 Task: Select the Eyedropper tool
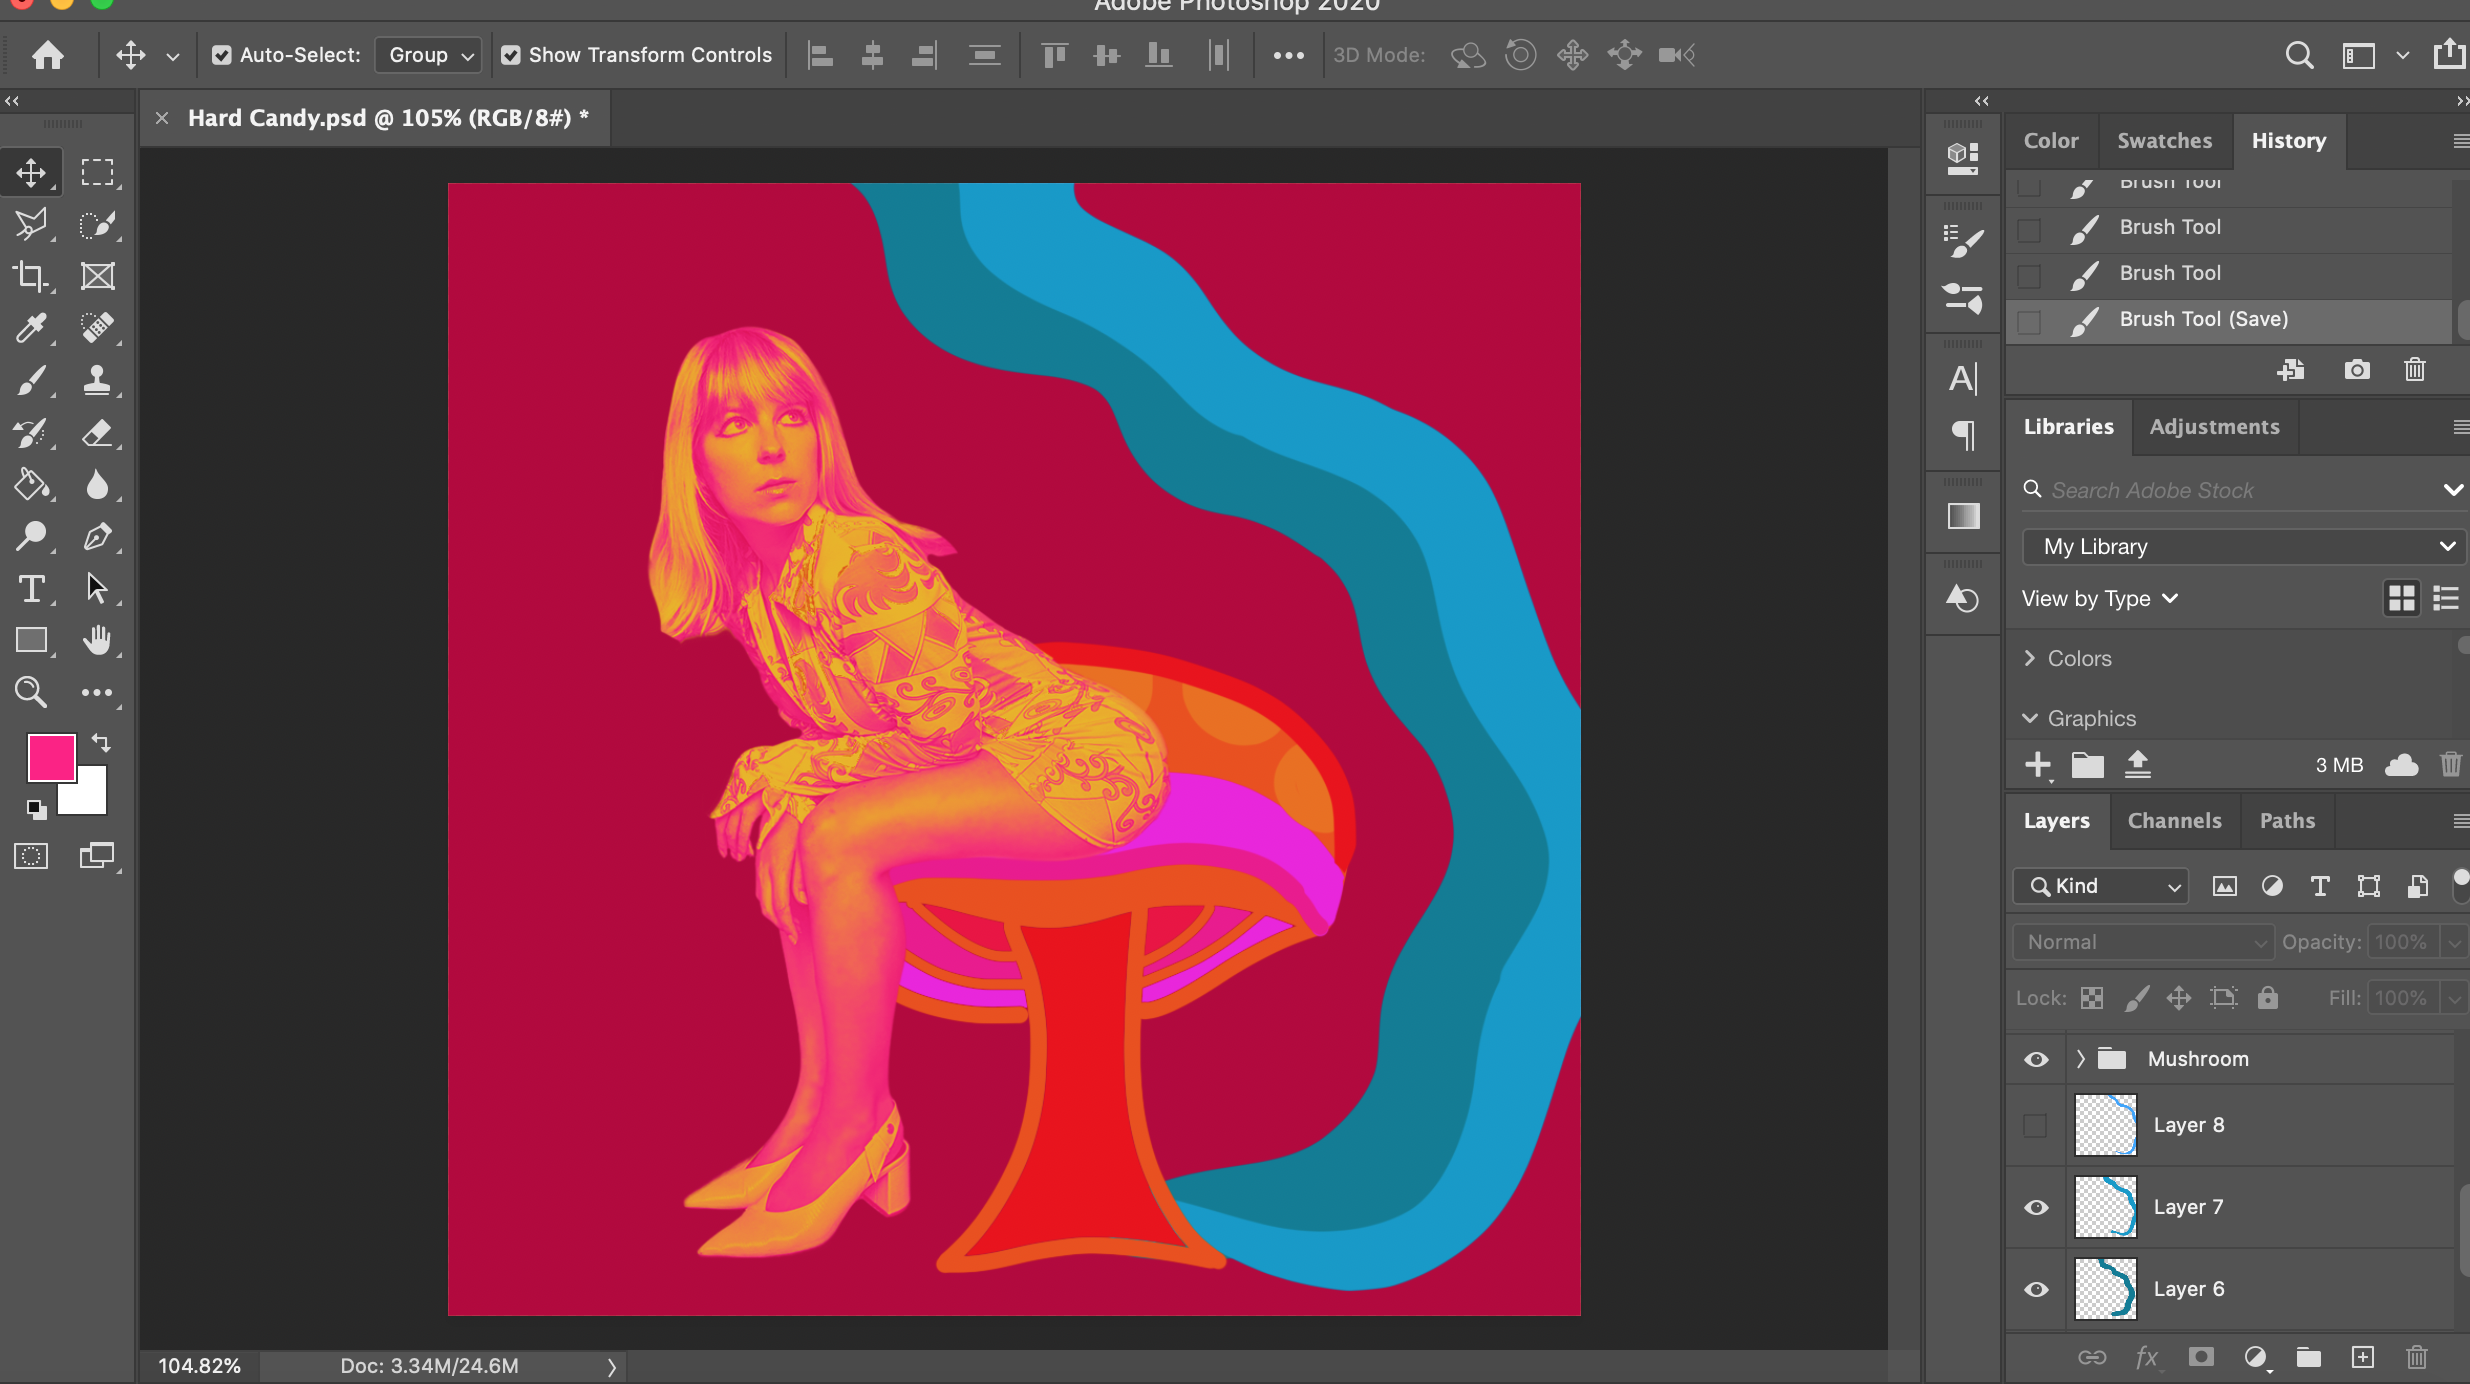(31, 328)
